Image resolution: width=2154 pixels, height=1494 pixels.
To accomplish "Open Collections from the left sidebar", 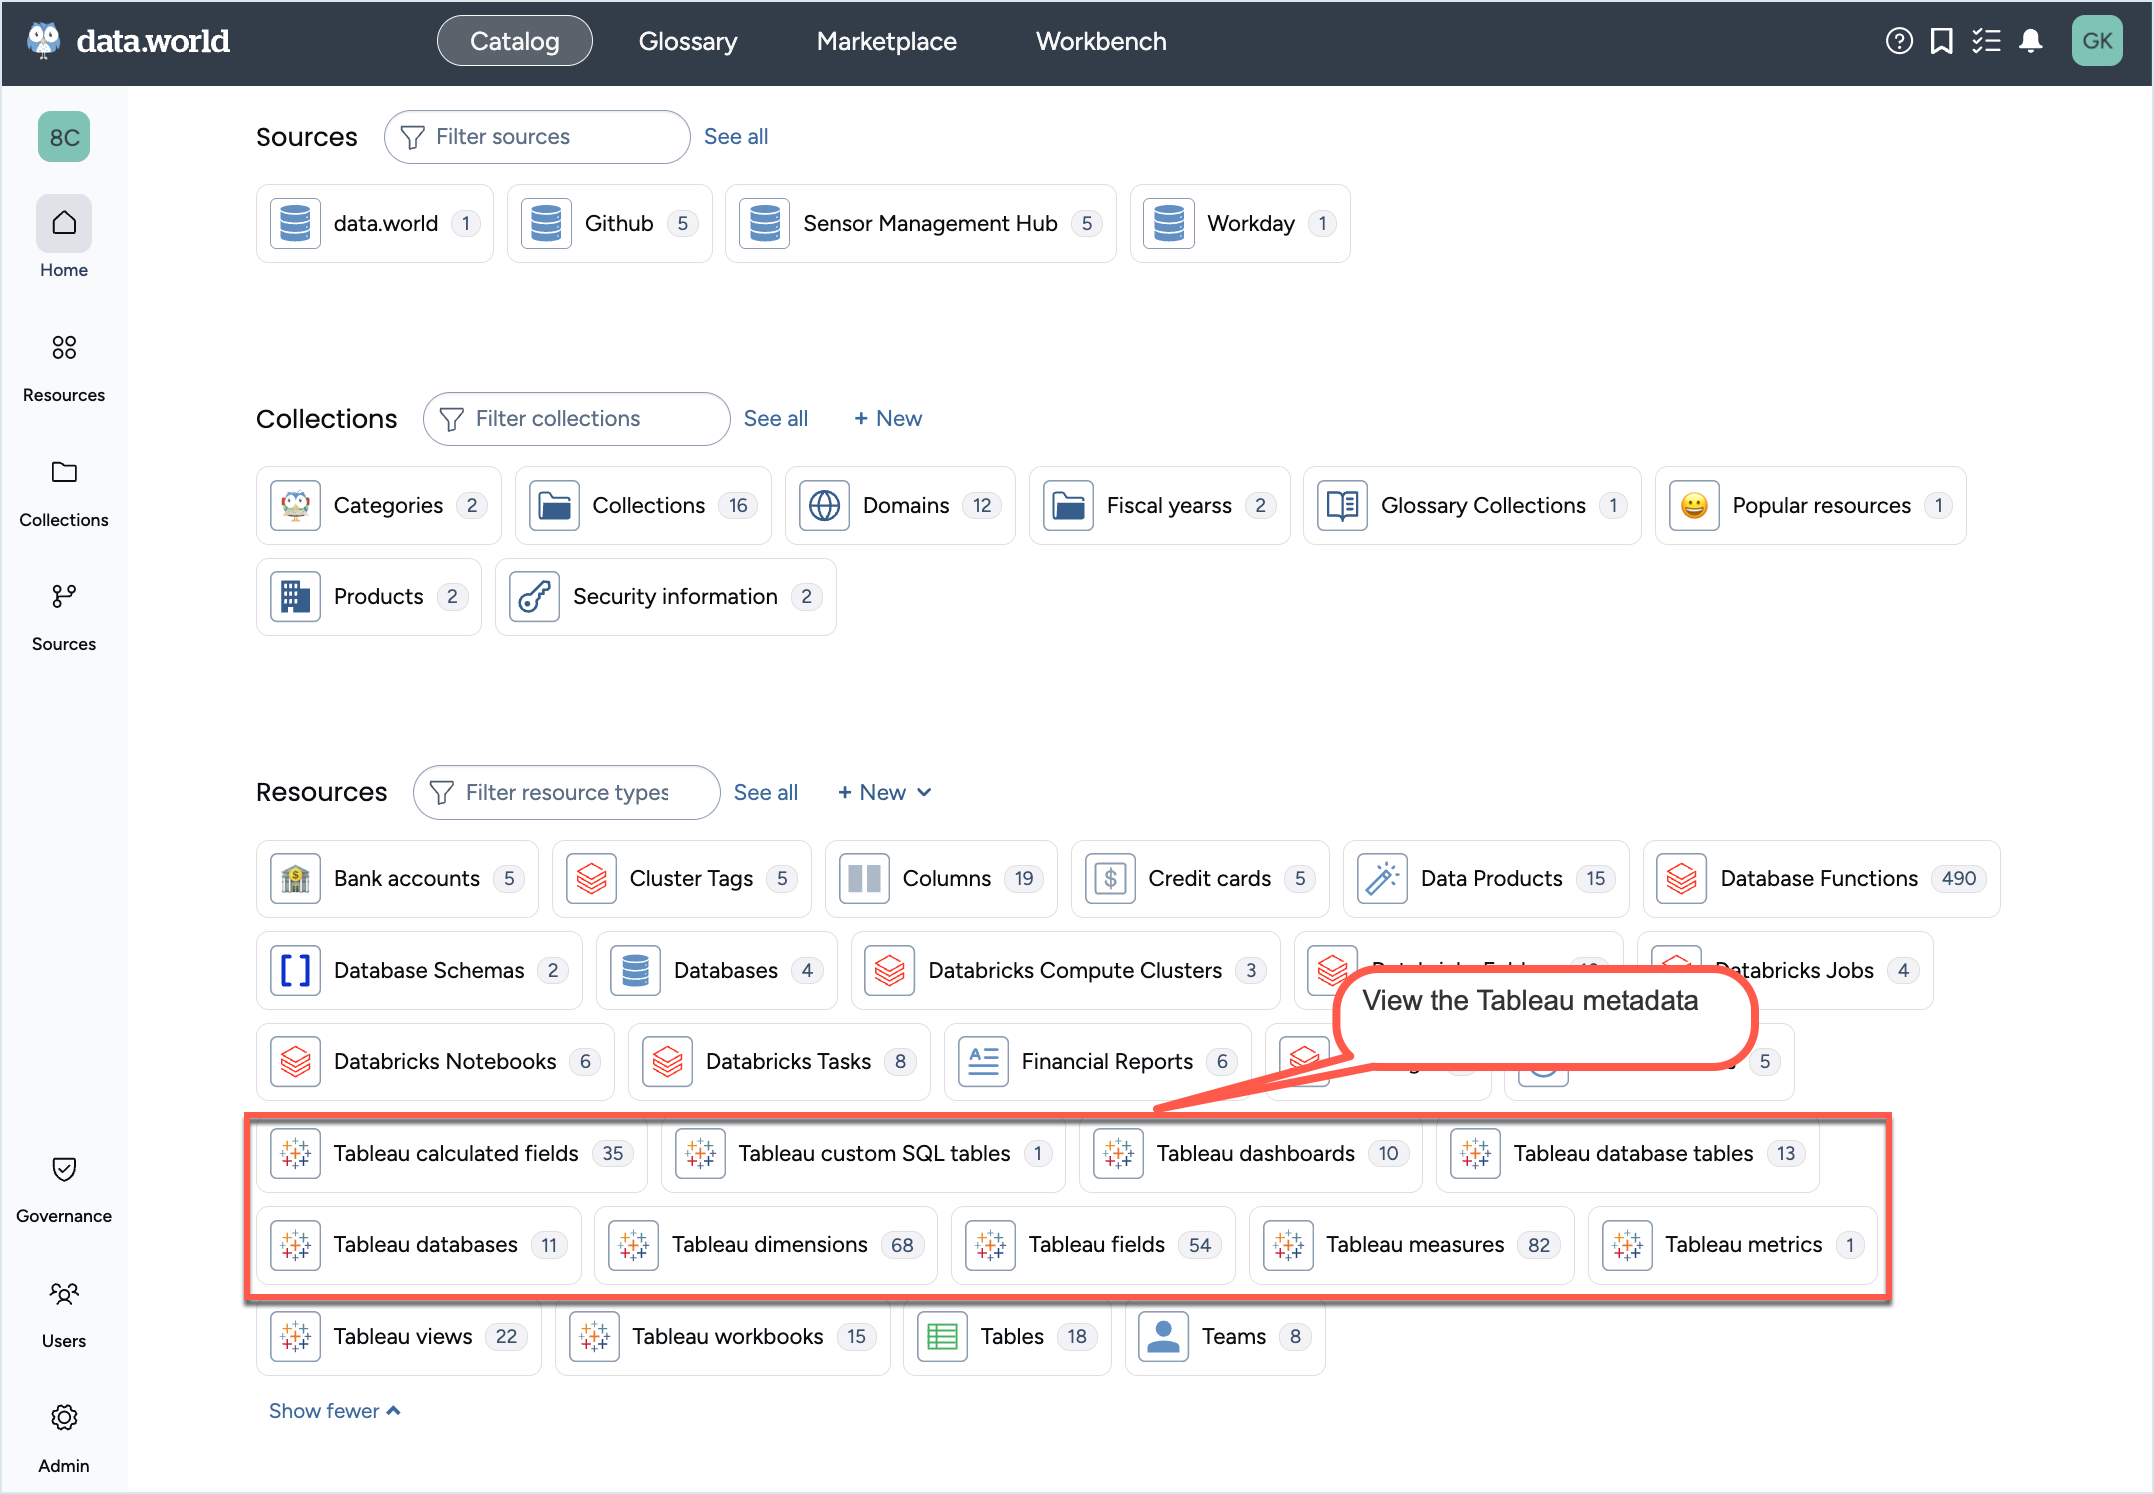I will pos(63,487).
